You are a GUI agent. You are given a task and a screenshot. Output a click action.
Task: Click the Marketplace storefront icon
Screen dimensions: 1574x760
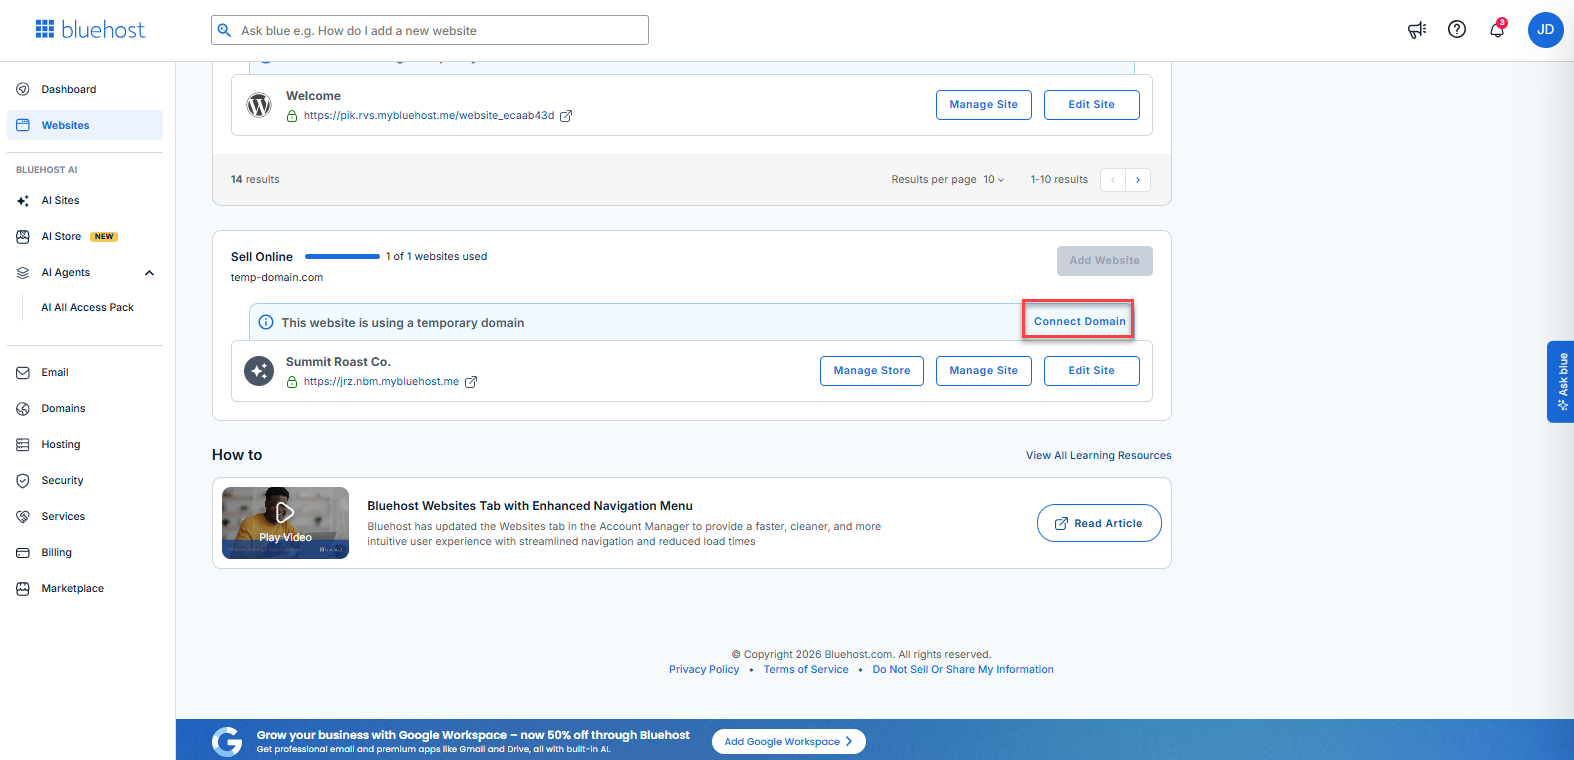point(23,589)
